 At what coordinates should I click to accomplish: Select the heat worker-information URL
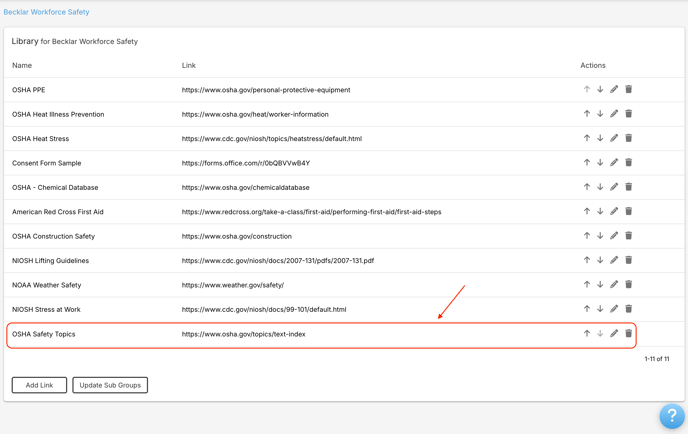point(255,115)
